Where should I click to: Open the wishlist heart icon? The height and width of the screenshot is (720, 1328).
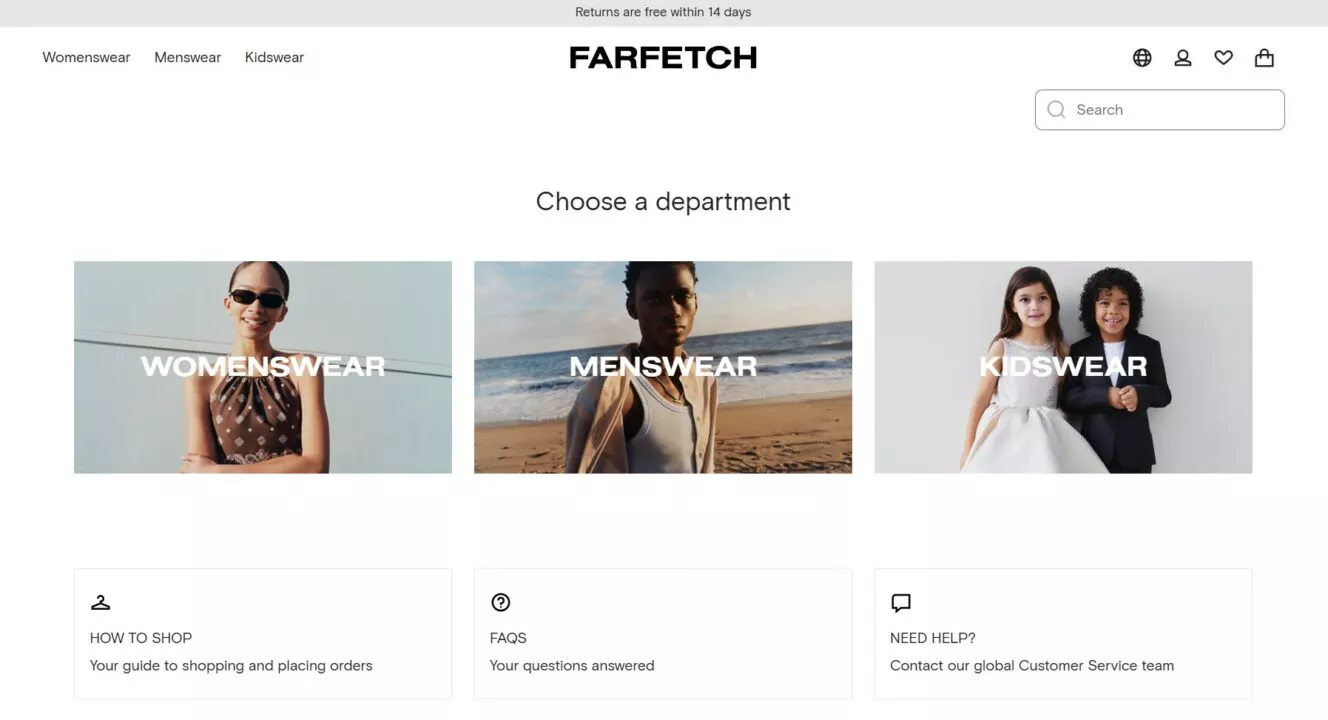coord(1223,58)
